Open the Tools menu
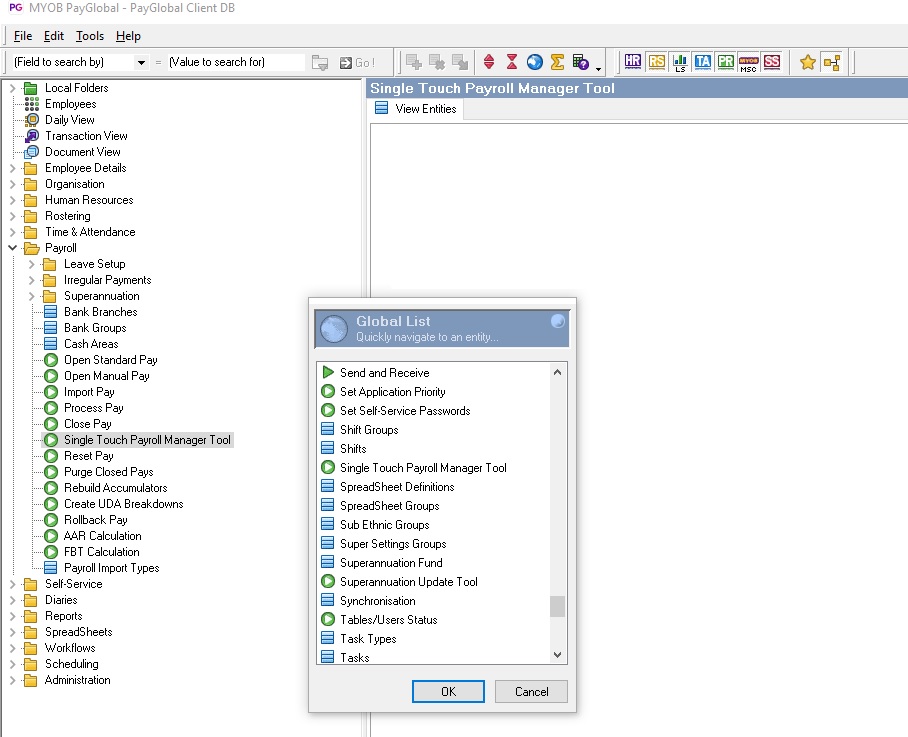 point(90,36)
